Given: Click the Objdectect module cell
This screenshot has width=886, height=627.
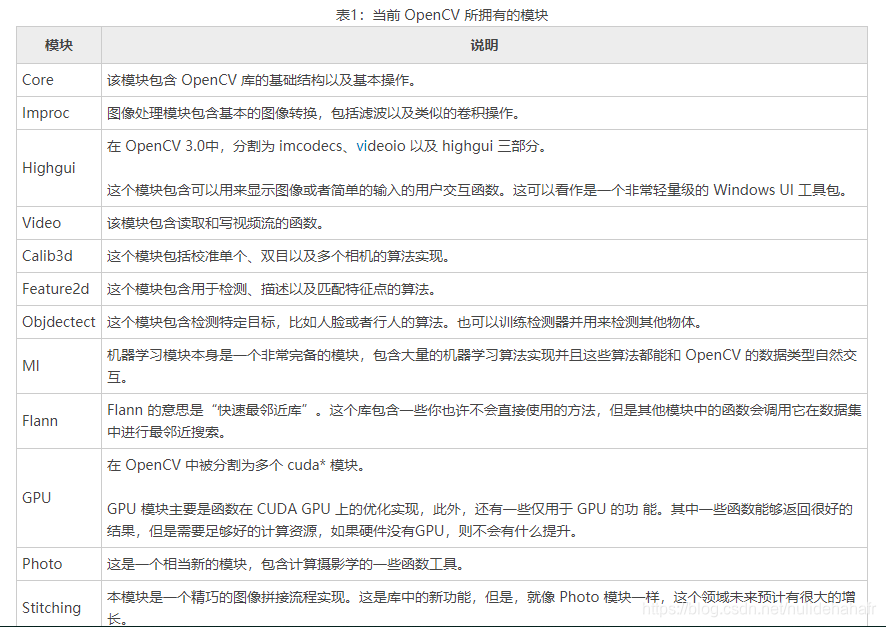Looking at the screenshot, I should (59, 322).
